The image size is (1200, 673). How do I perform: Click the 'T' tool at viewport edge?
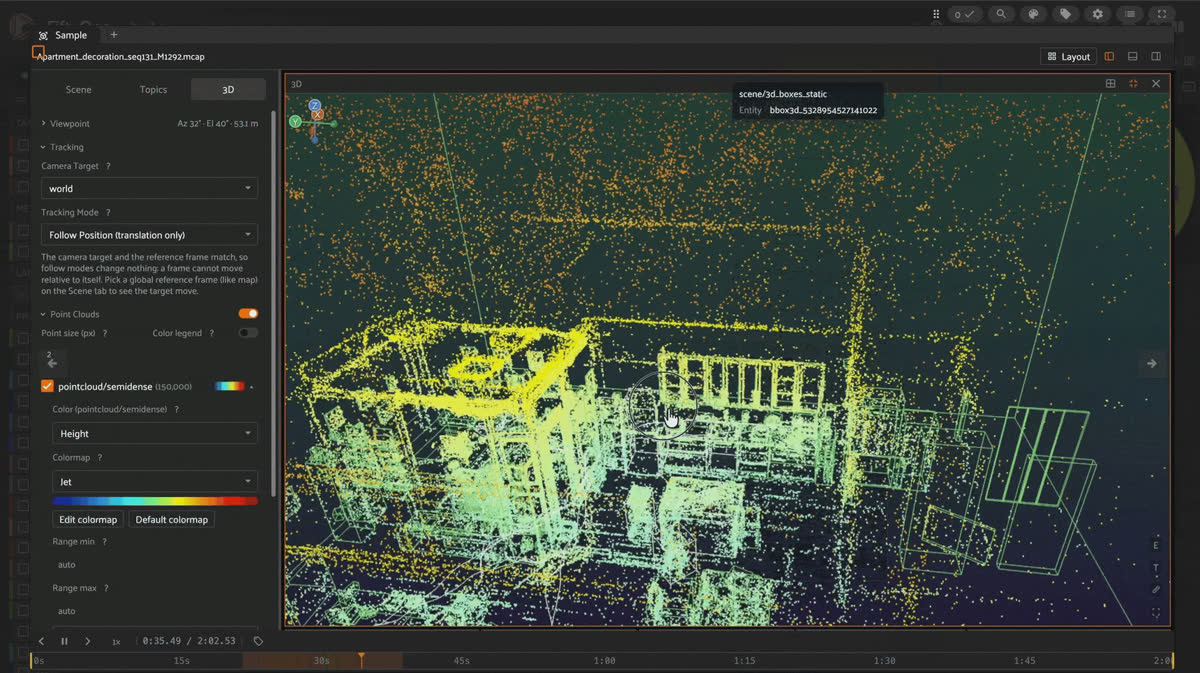coord(1156,568)
